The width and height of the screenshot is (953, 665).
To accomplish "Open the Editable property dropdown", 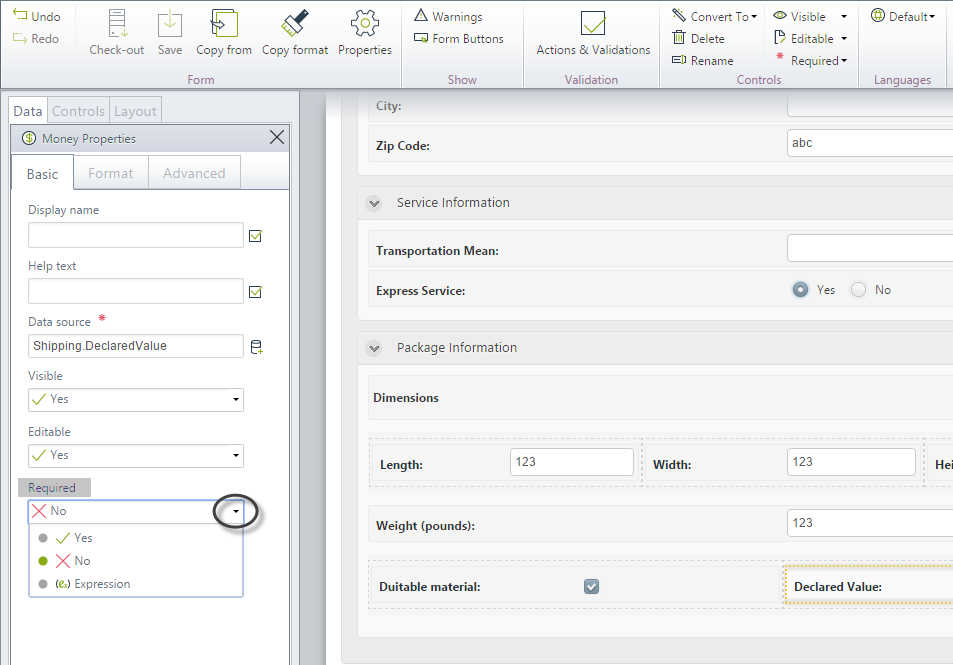I will [x=136, y=455].
